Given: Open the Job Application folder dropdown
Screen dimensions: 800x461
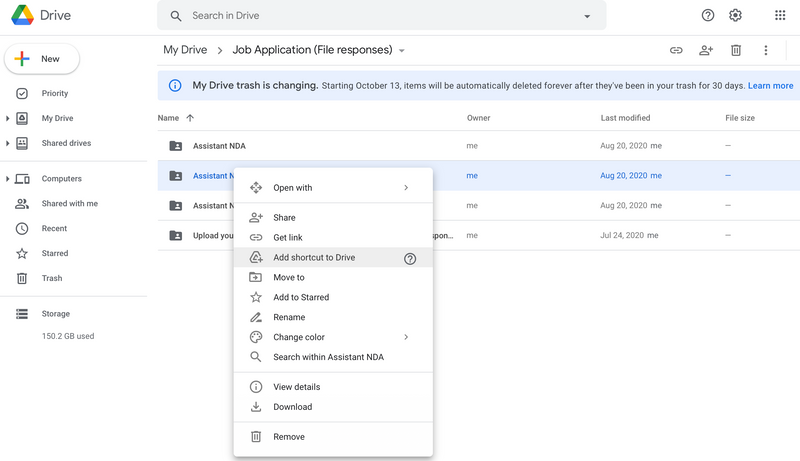Looking at the screenshot, I should click(402, 50).
